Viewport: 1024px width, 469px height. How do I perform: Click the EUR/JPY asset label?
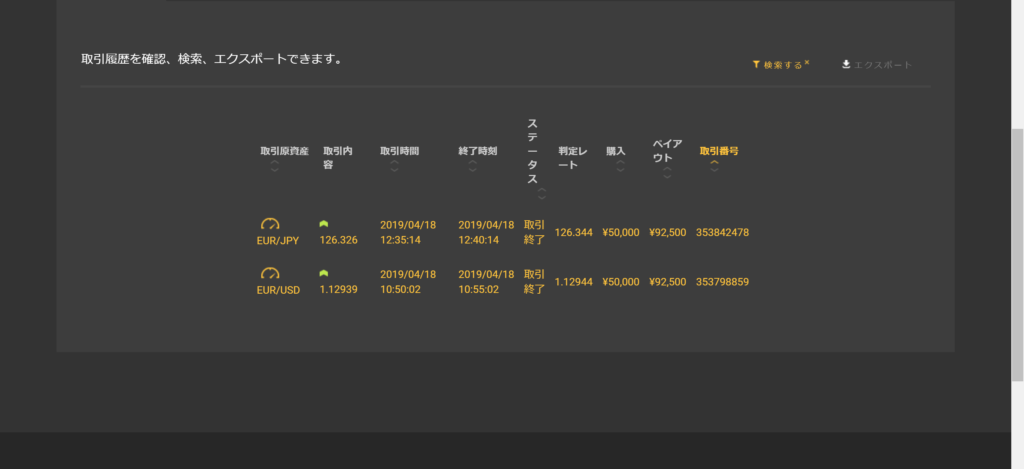(x=278, y=240)
